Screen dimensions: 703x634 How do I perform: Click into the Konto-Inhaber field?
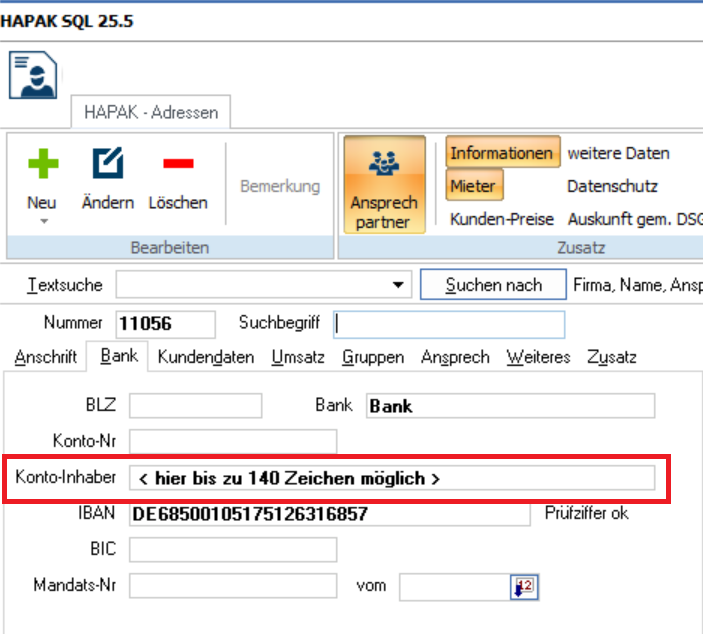[392, 478]
